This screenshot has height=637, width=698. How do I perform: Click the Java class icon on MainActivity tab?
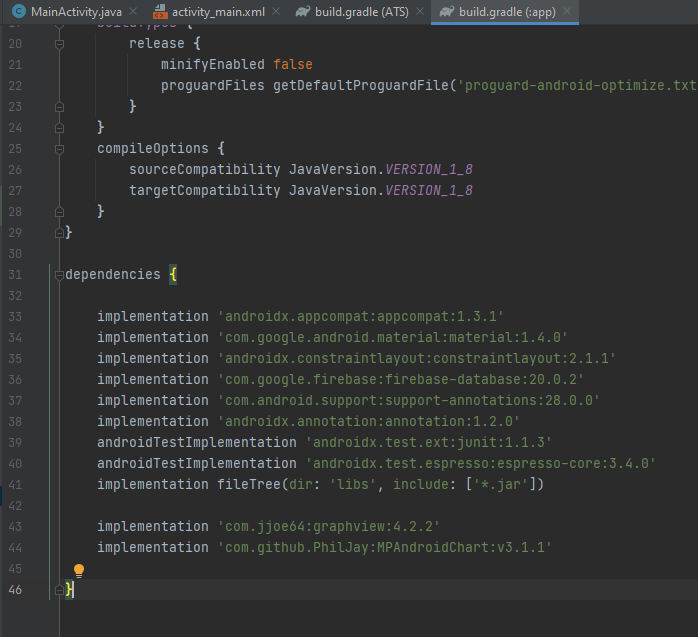point(19,12)
